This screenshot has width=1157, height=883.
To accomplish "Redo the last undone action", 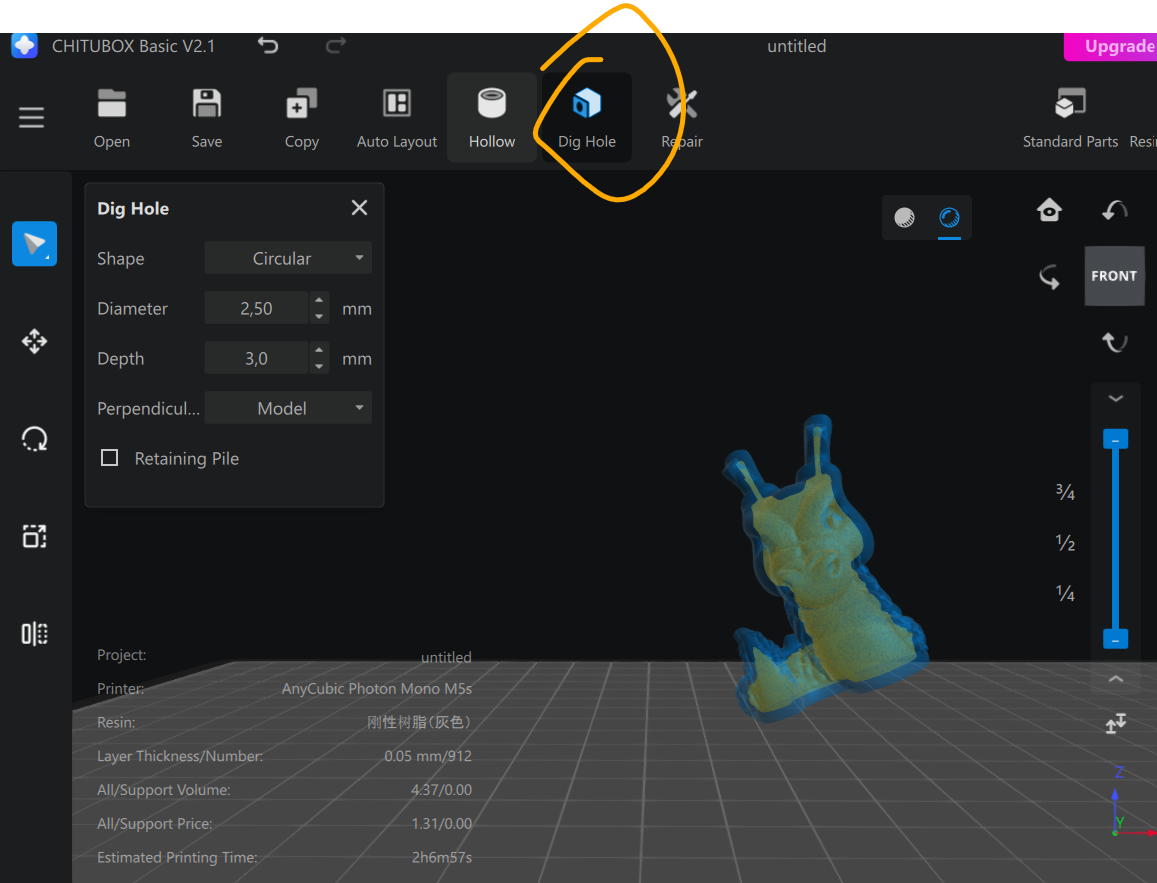I will (336, 46).
